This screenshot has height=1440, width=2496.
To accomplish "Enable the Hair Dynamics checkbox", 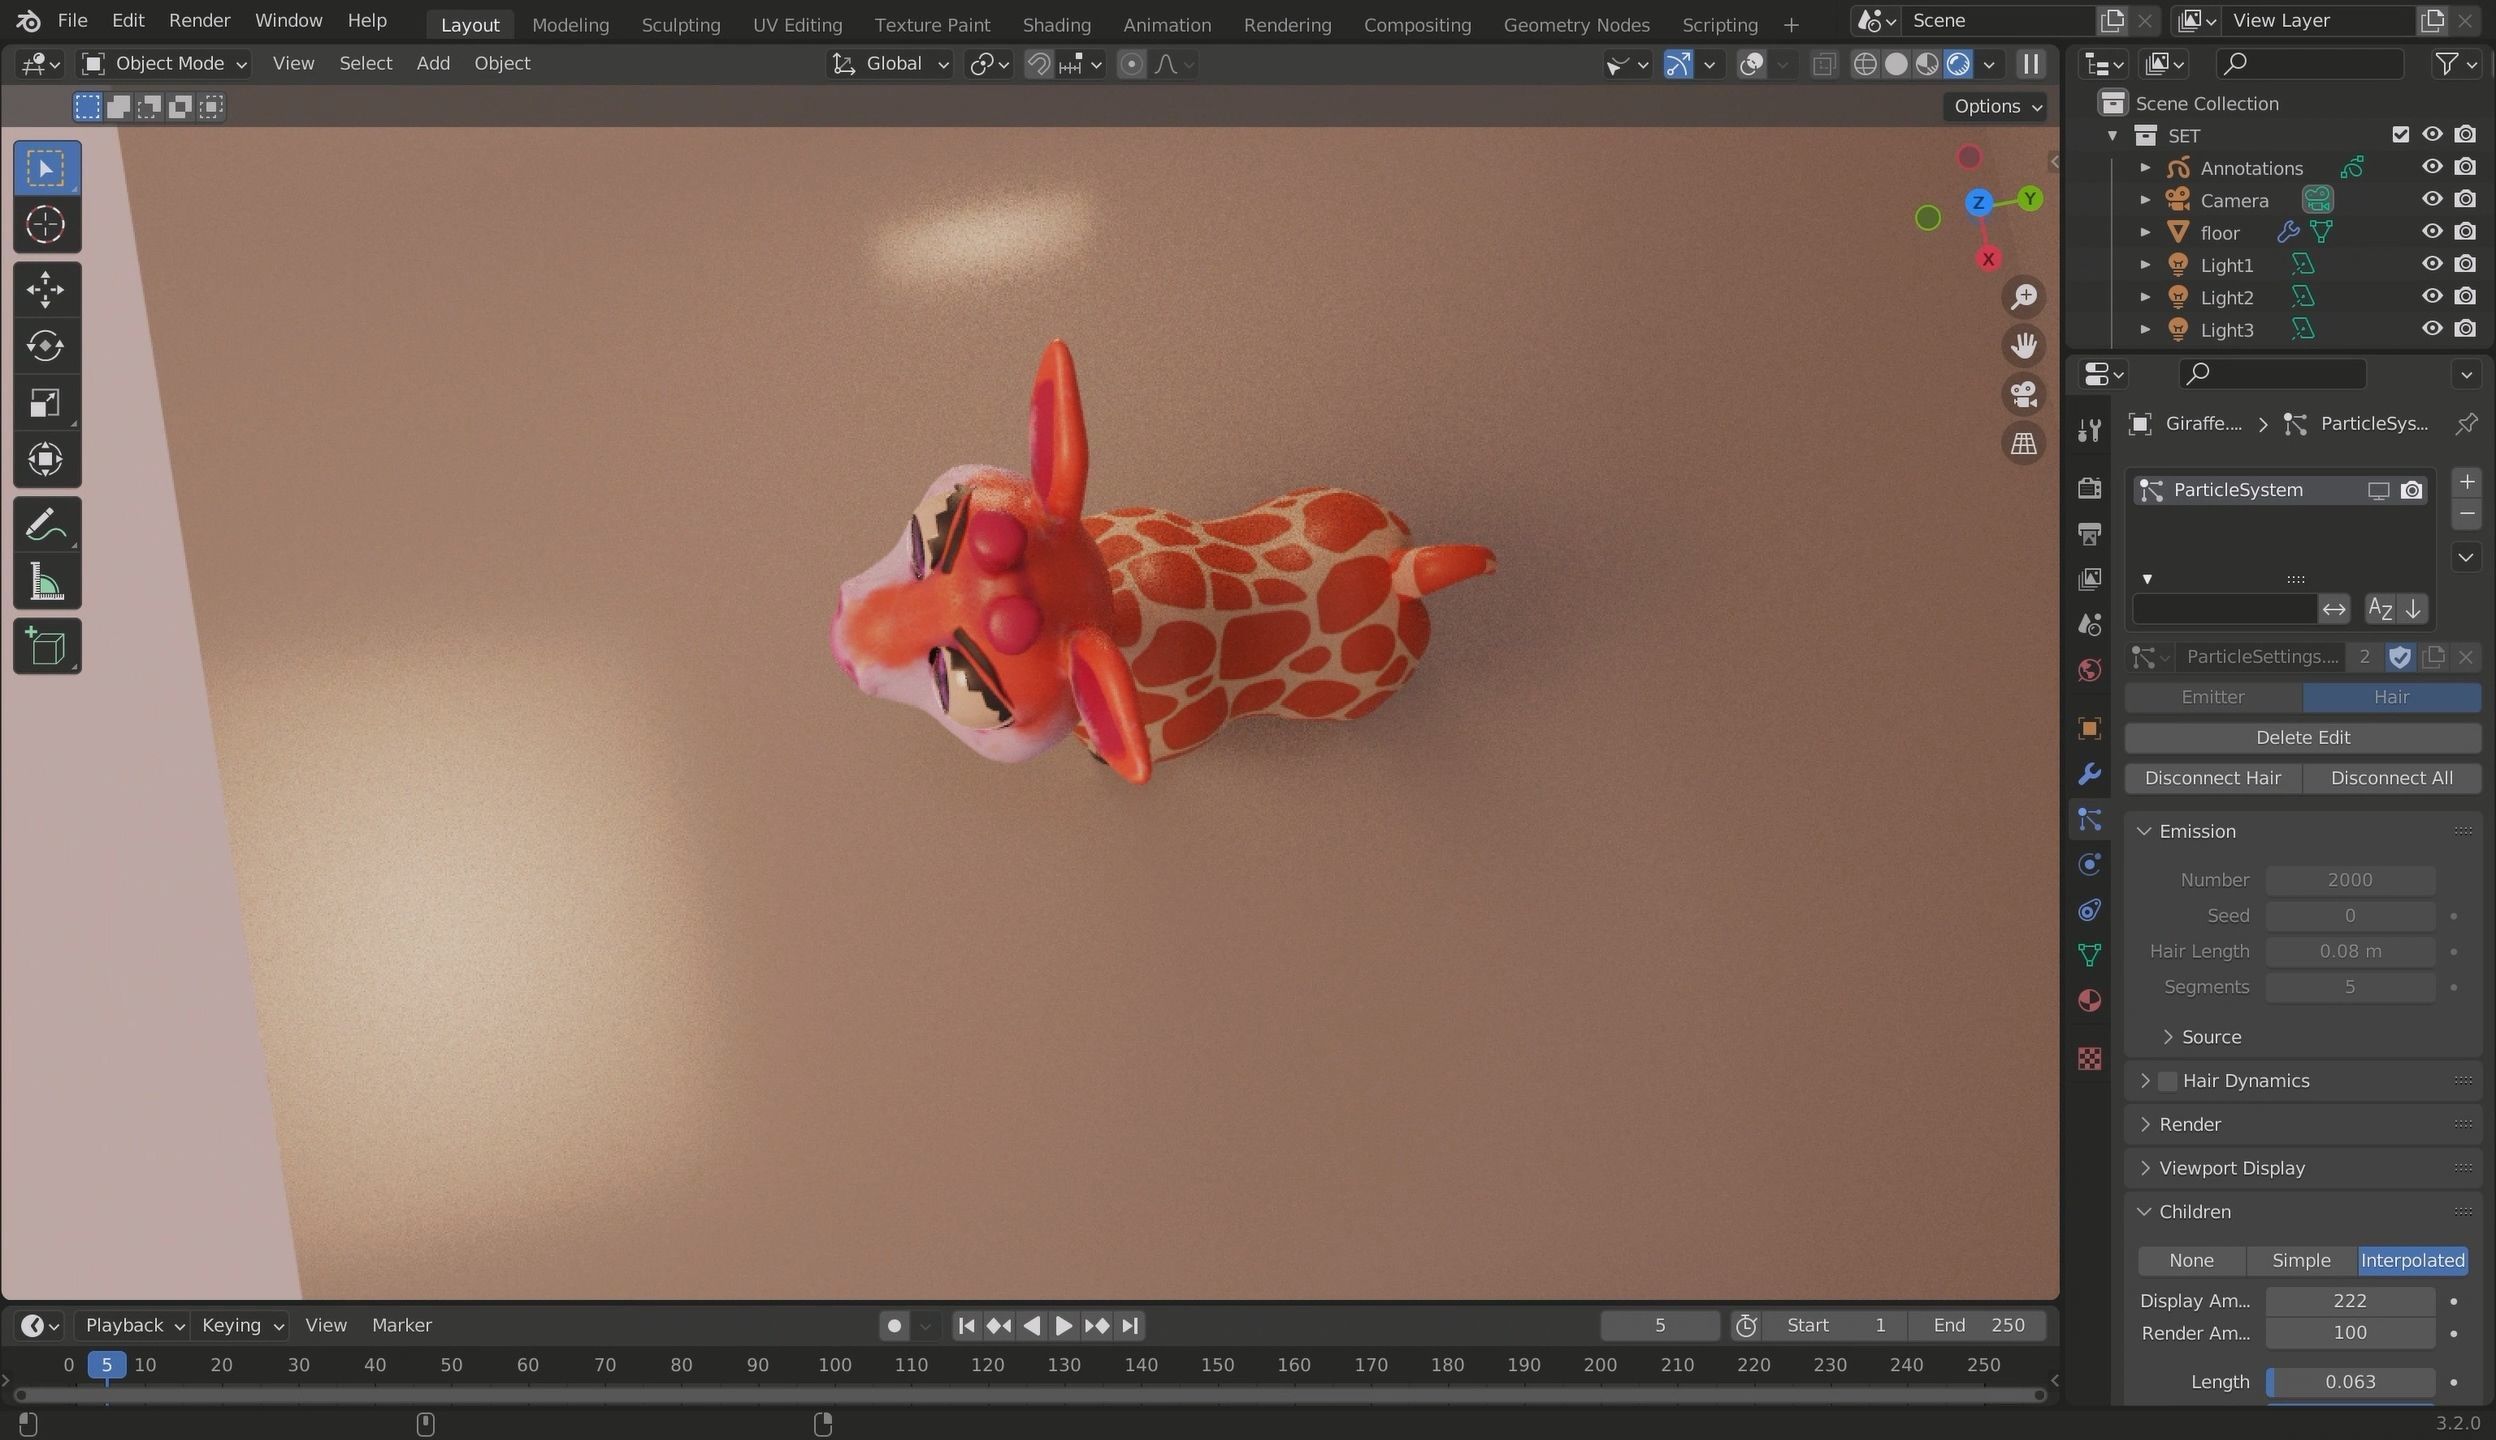I will 2167,1081.
